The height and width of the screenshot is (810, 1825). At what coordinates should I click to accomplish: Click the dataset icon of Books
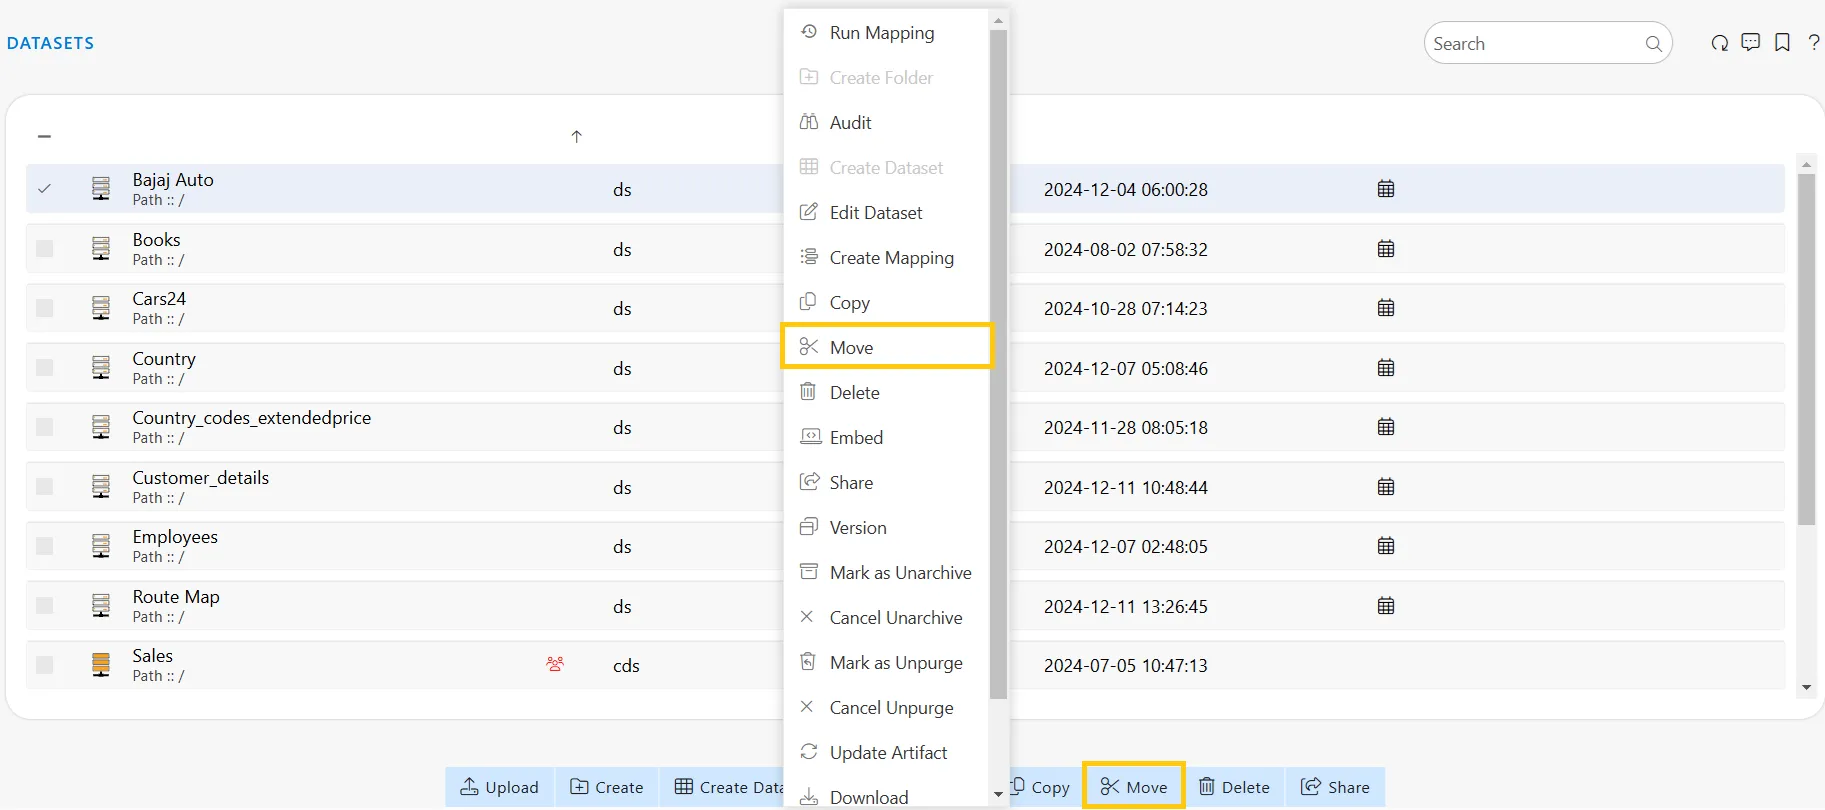pyautogui.click(x=101, y=248)
